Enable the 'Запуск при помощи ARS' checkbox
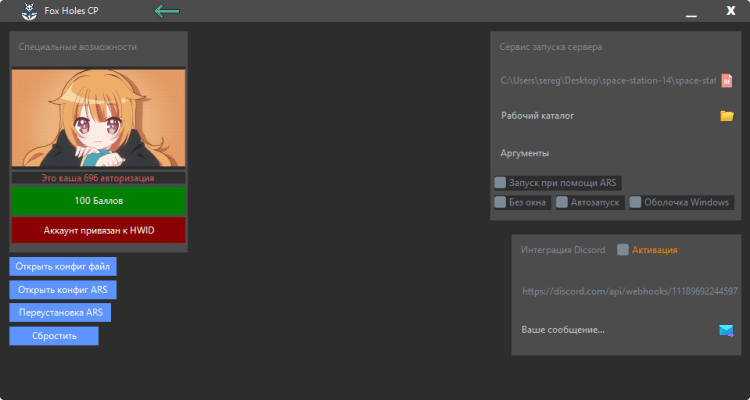Screen dimensions: 750x400 click(x=501, y=183)
